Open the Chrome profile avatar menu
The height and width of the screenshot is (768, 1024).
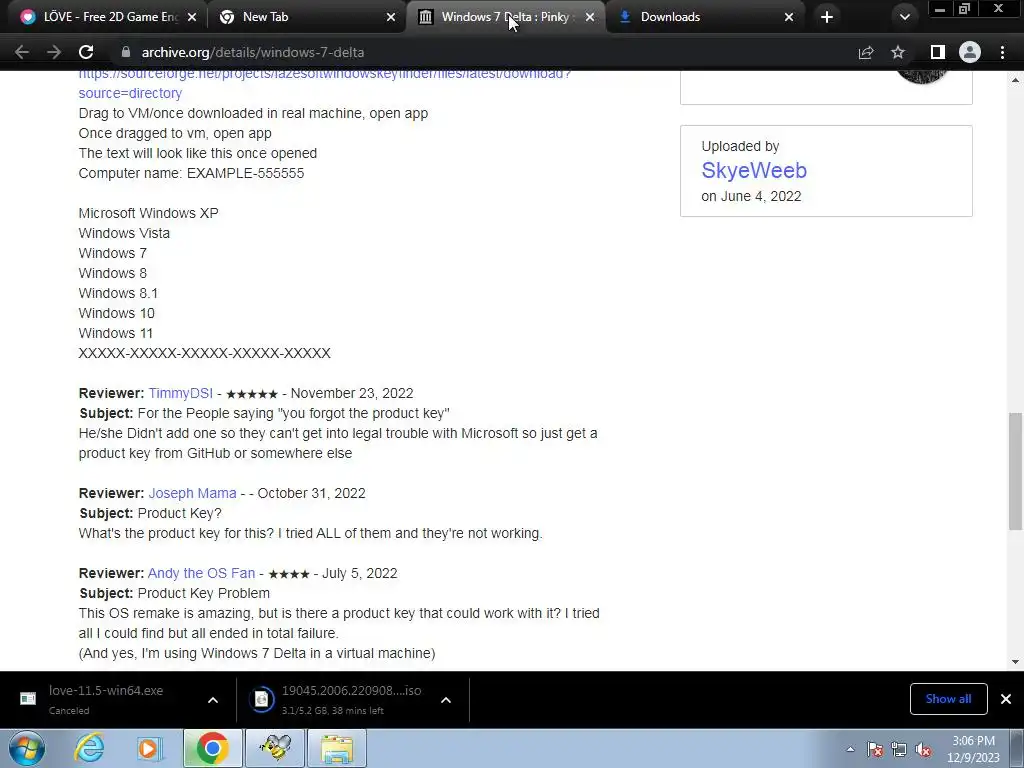tap(970, 52)
